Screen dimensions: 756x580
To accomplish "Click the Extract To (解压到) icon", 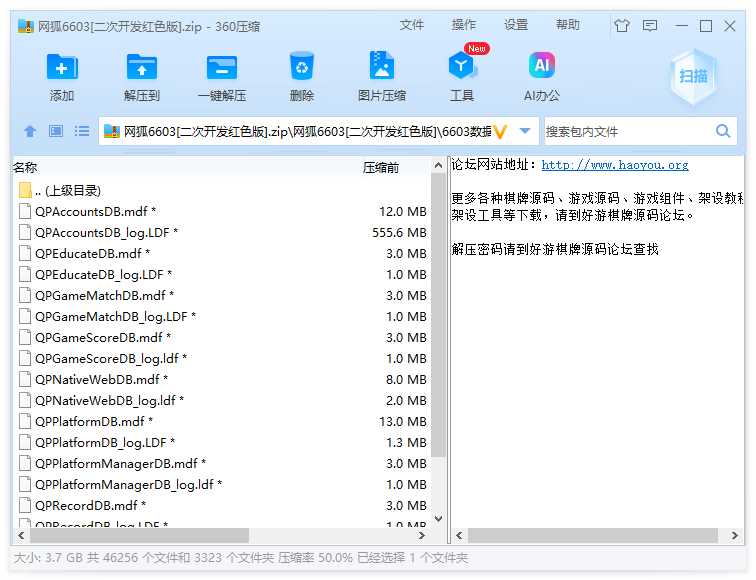I will tap(141, 67).
